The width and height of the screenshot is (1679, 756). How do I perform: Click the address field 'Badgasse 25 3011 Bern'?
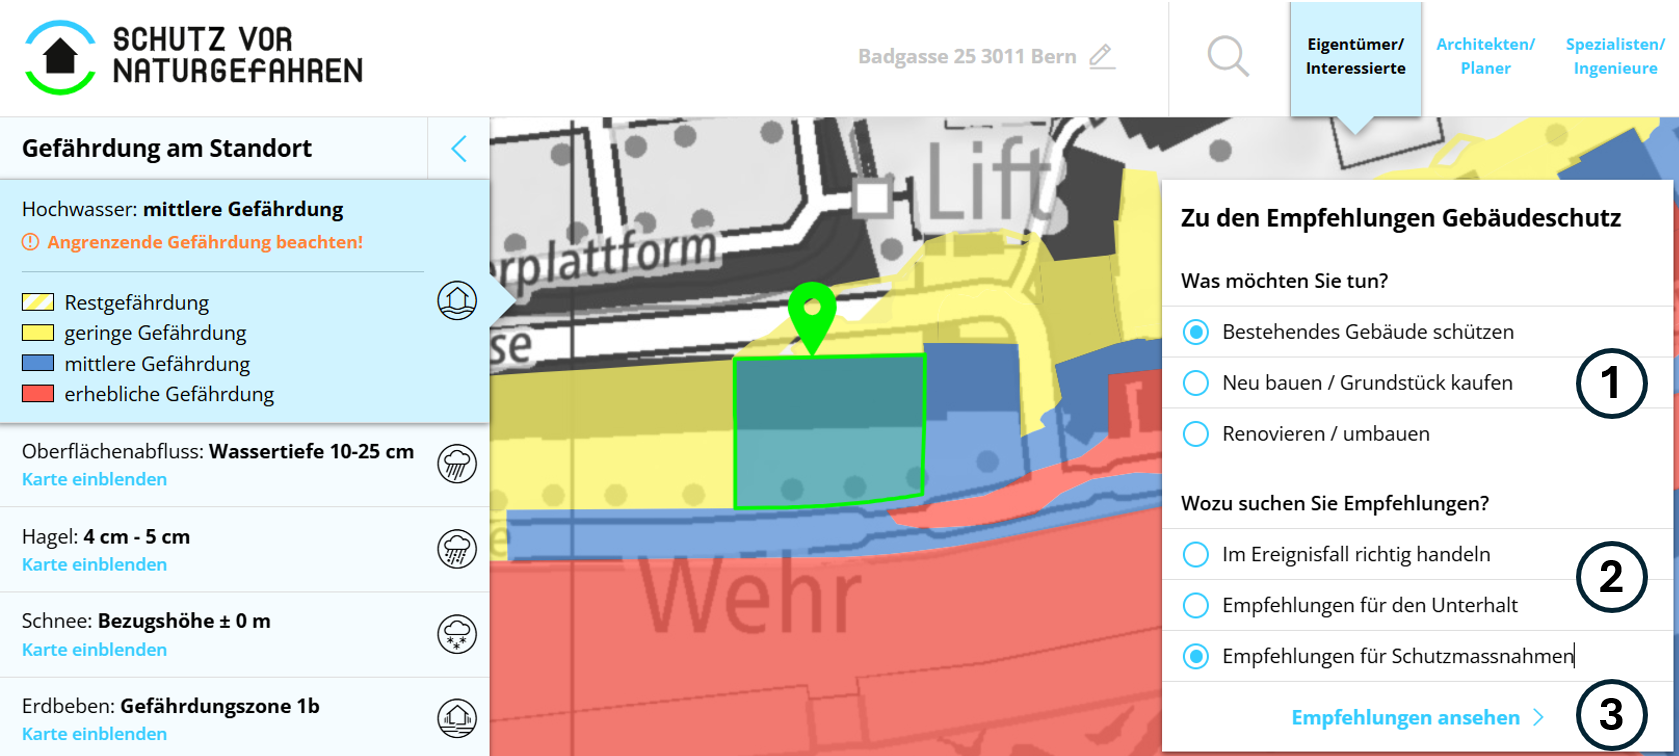(x=966, y=57)
